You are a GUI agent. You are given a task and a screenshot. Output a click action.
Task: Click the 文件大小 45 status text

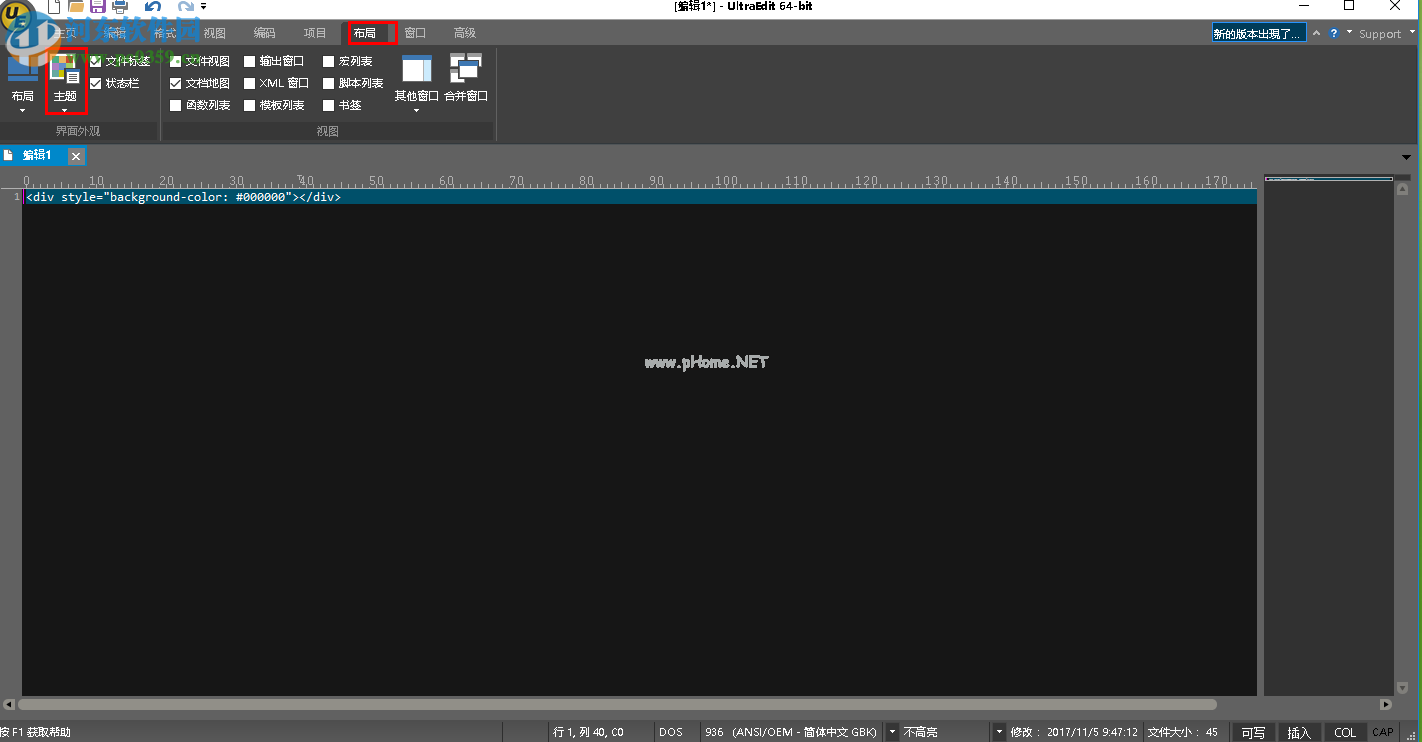point(1182,732)
